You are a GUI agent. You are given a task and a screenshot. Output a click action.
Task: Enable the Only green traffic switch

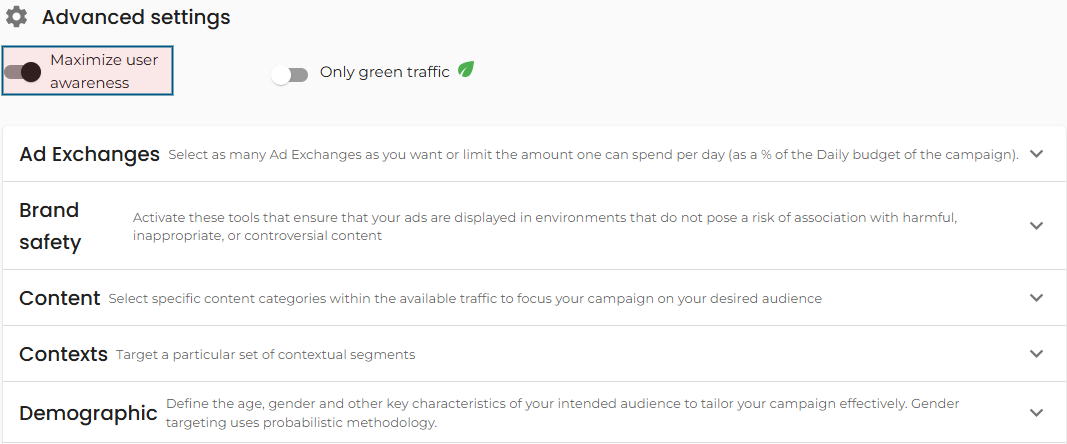[x=290, y=74]
